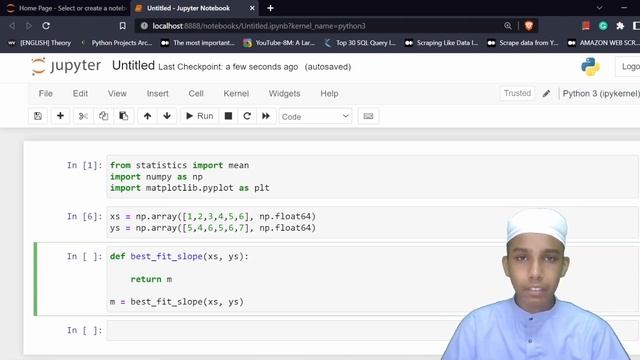Move selected cell down arrow
Screen dimensions: 640x360
click(167, 116)
